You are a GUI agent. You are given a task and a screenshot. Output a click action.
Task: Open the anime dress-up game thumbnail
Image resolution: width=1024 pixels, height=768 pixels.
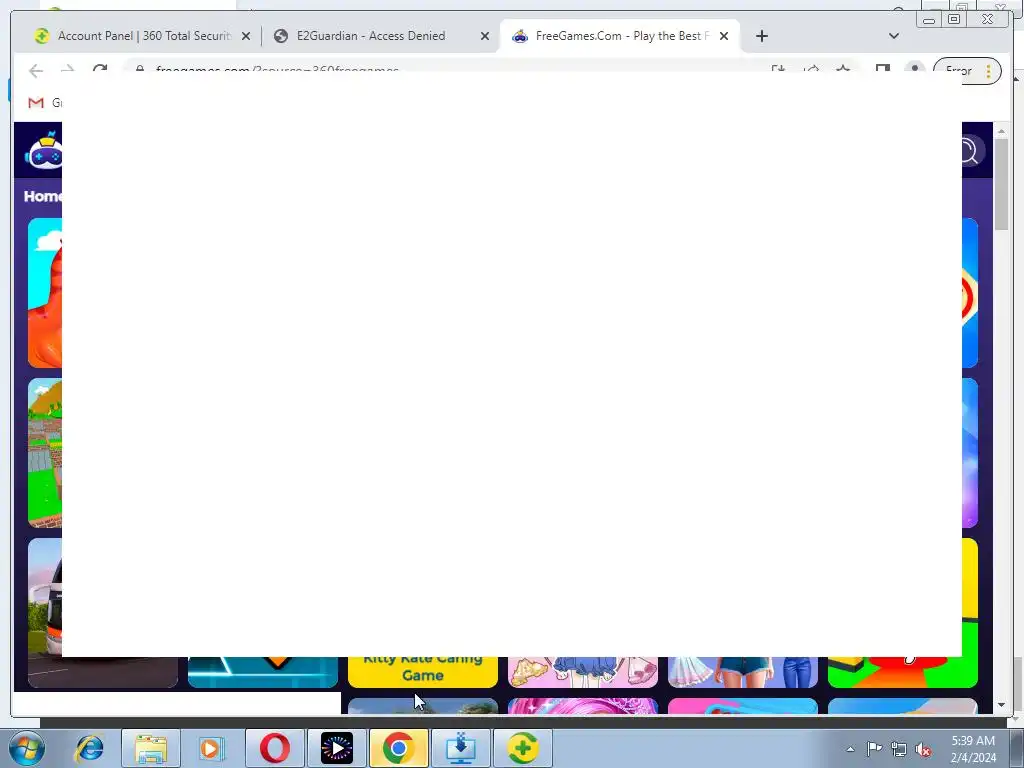tap(583, 671)
